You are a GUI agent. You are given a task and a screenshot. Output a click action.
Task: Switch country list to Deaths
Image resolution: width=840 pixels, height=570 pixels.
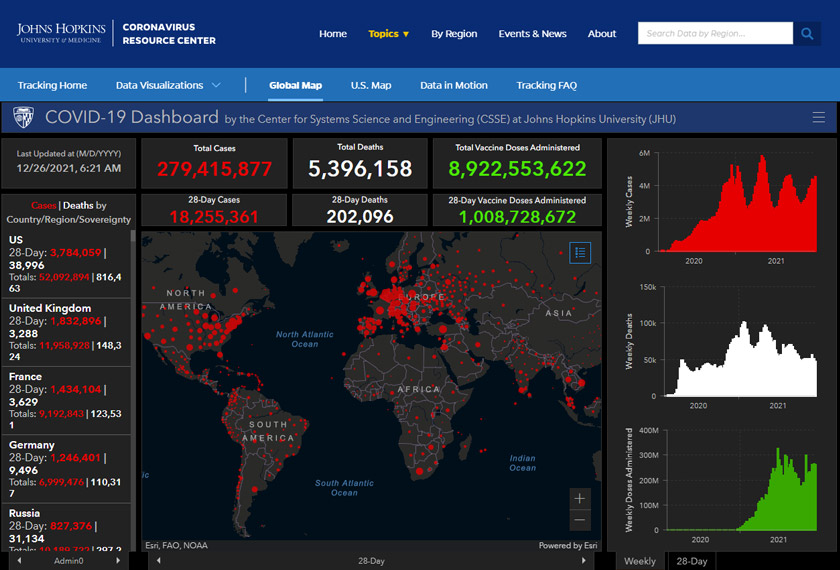tap(78, 205)
